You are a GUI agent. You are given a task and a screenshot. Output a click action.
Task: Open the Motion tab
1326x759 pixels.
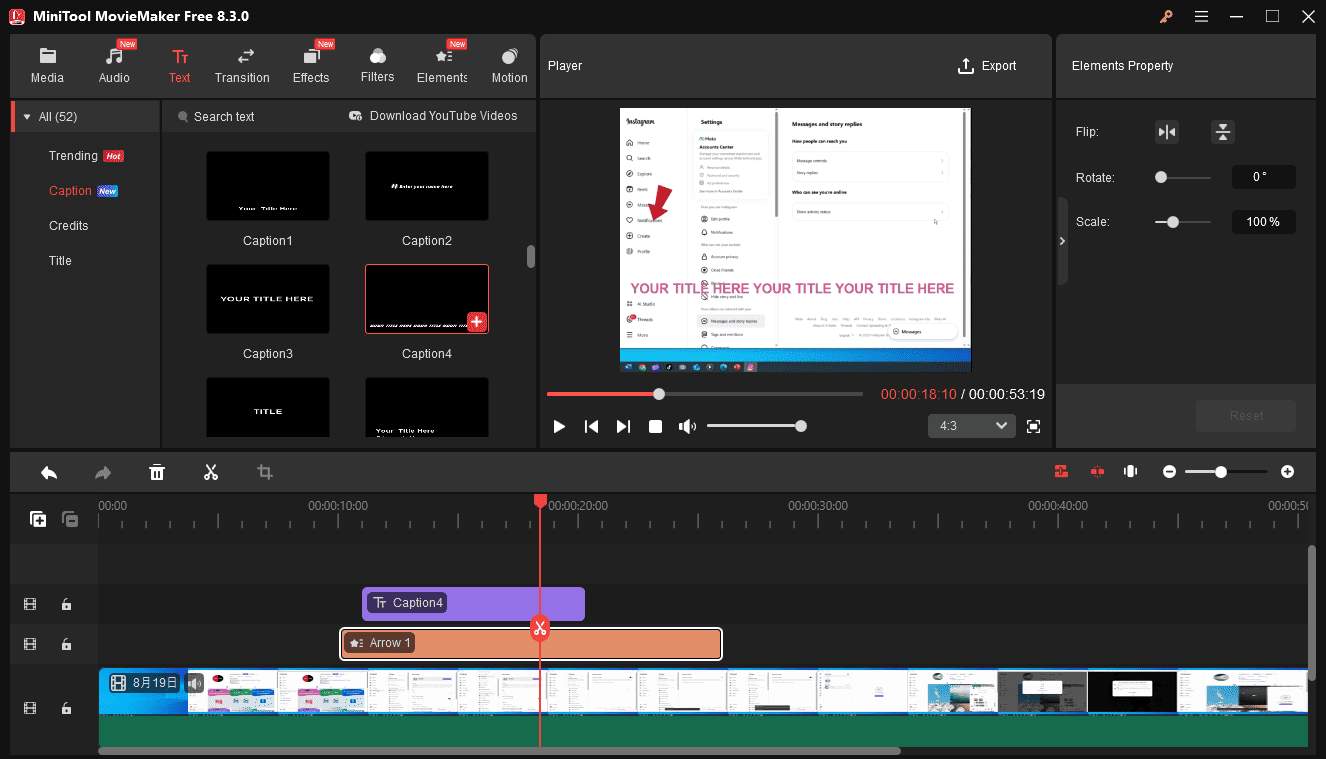click(x=509, y=66)
